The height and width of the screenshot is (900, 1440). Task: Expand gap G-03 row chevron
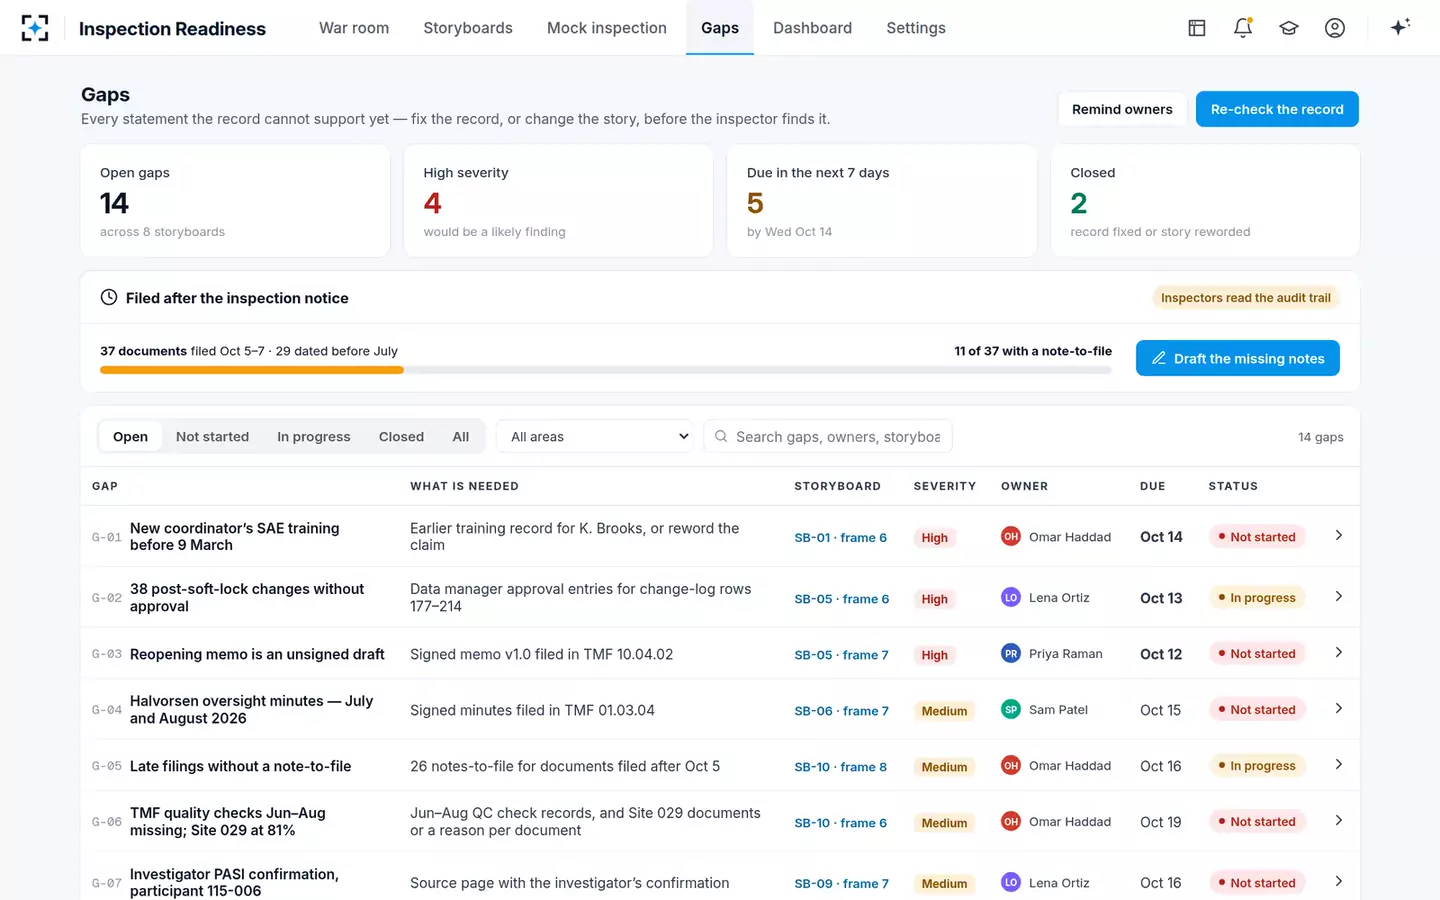[x=1339, y=653]
